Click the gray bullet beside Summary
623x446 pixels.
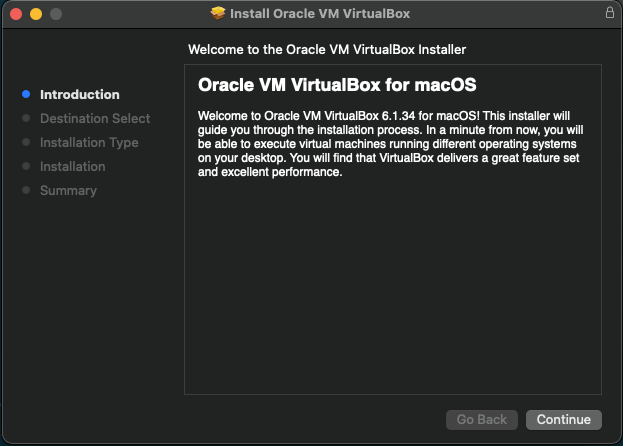point(26,191)
